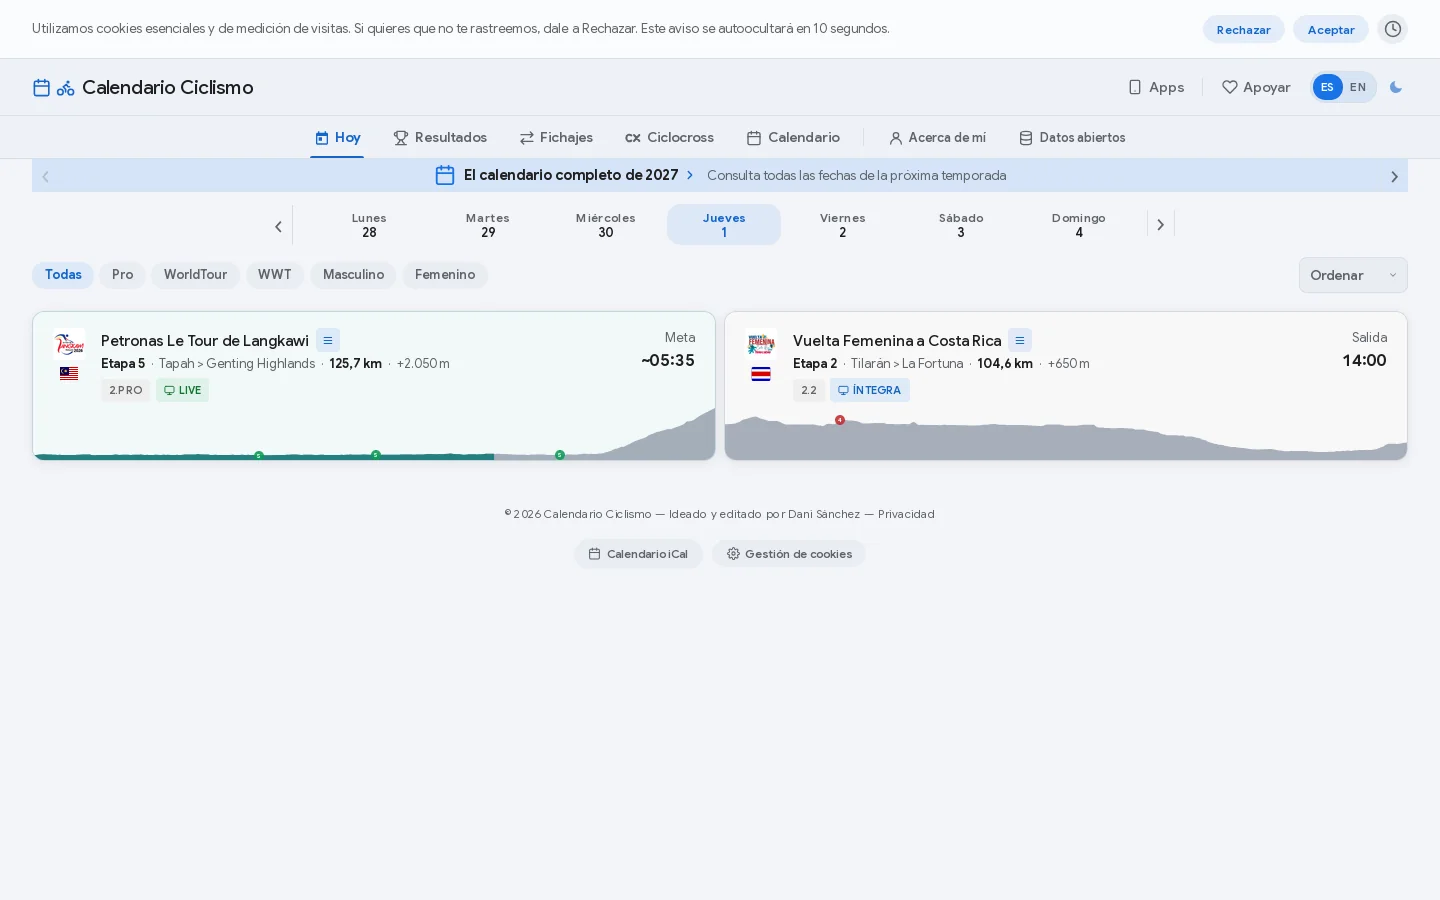The image size is (1440, 900).
Task: Select Sábado 3
Action: (x=961, y=225)
